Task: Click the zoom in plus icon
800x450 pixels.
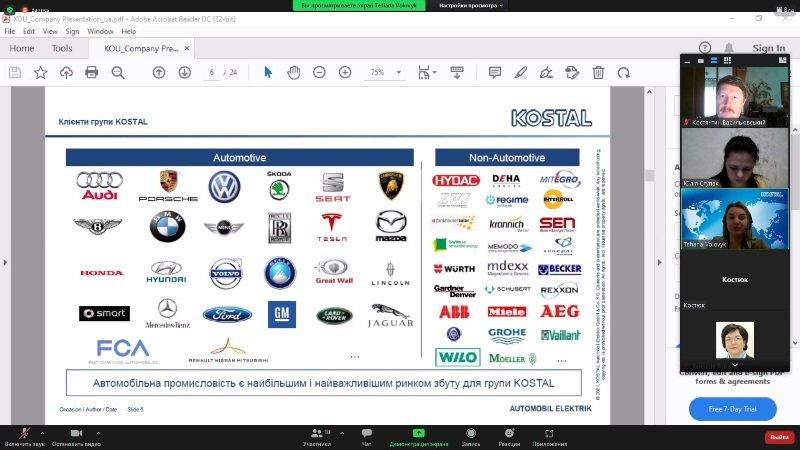Action: pyautogui.click(x=345, y=72)
